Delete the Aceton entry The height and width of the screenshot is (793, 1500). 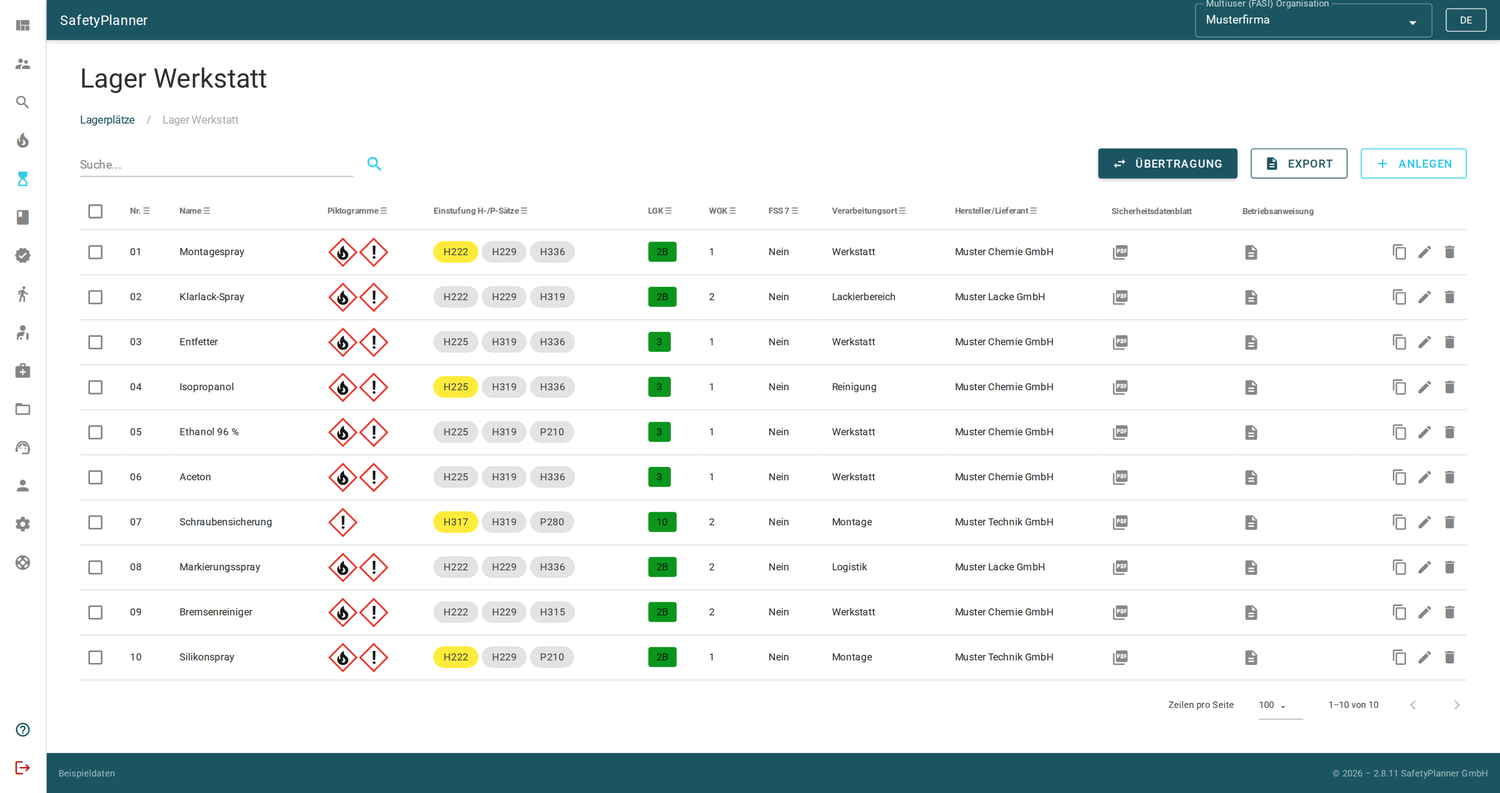point(1450,477)
